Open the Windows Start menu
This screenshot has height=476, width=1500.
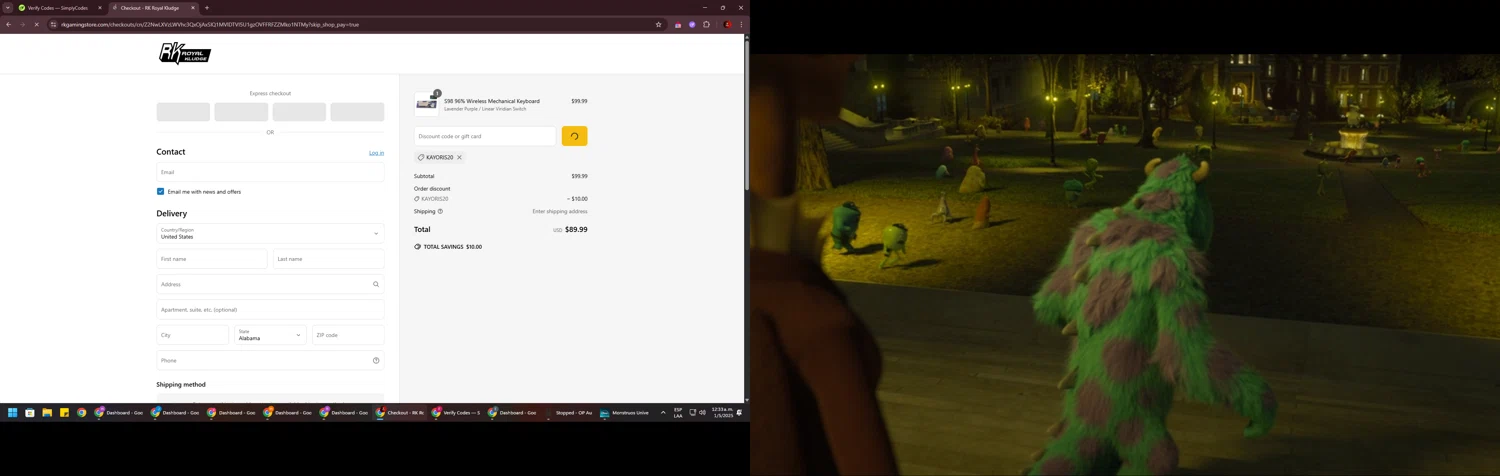[13, 412]
